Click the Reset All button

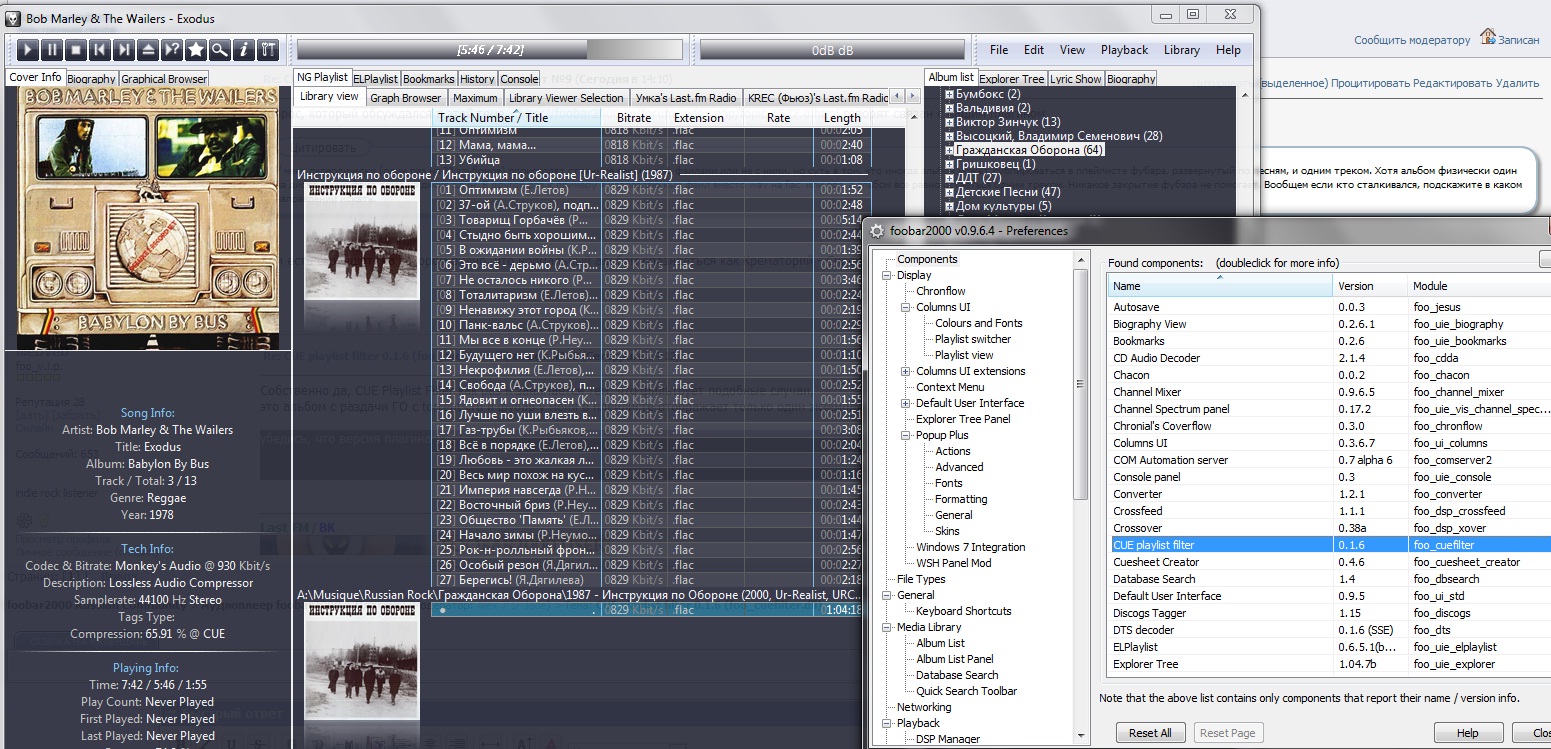click(1150, 733)
